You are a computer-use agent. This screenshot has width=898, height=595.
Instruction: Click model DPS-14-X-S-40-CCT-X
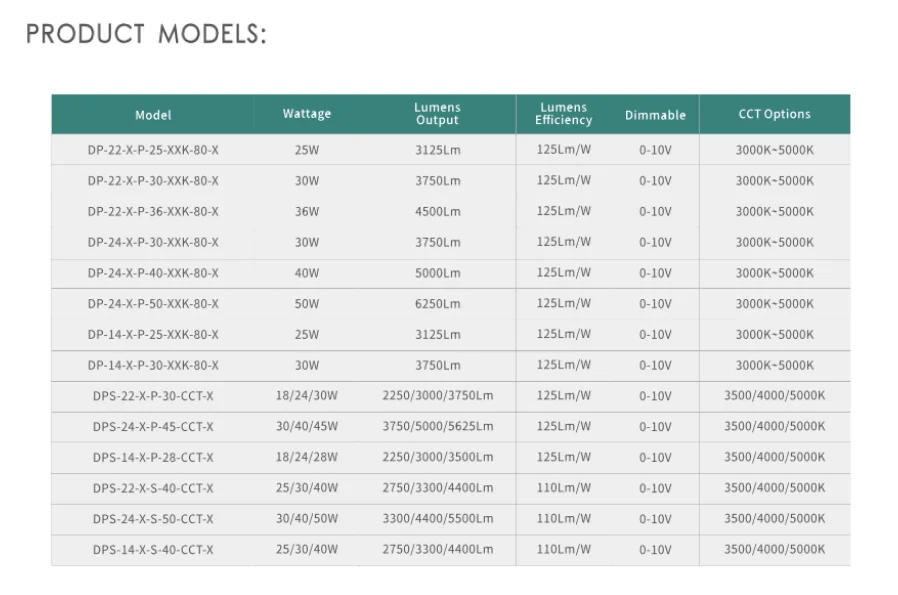click(x=153, y=550)
